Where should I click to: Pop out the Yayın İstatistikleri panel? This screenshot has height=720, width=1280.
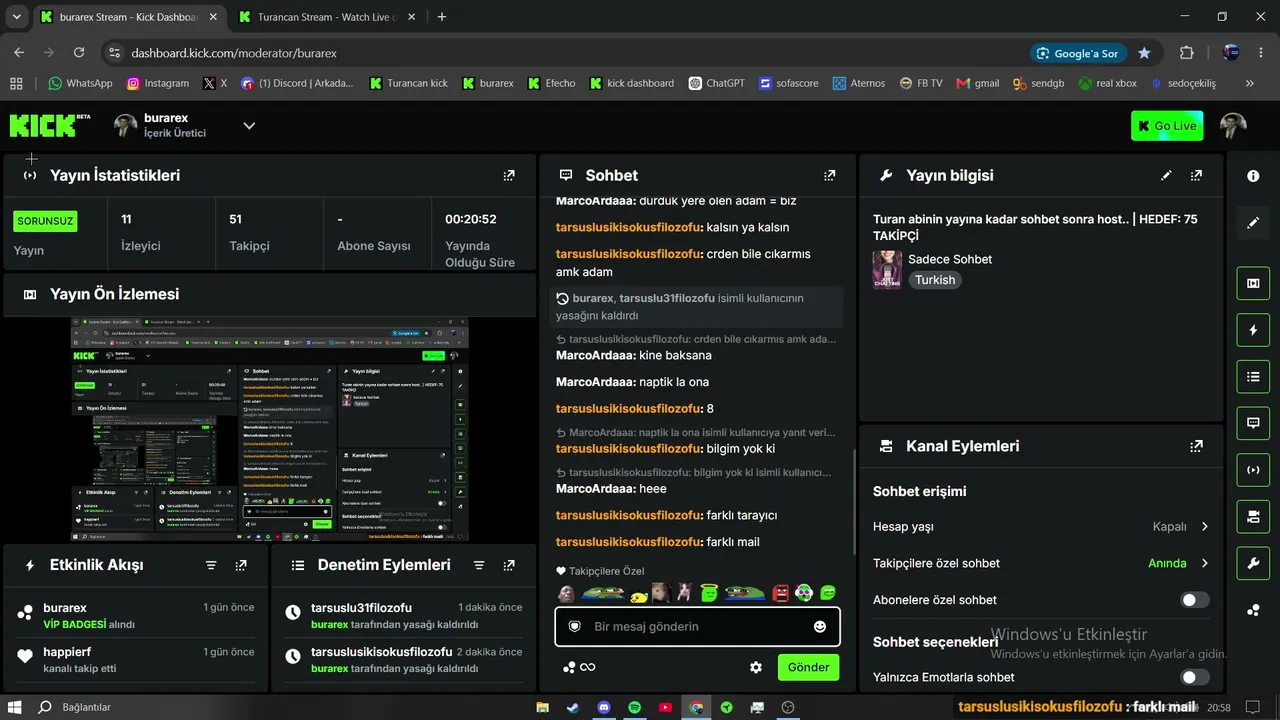point(509,175)
